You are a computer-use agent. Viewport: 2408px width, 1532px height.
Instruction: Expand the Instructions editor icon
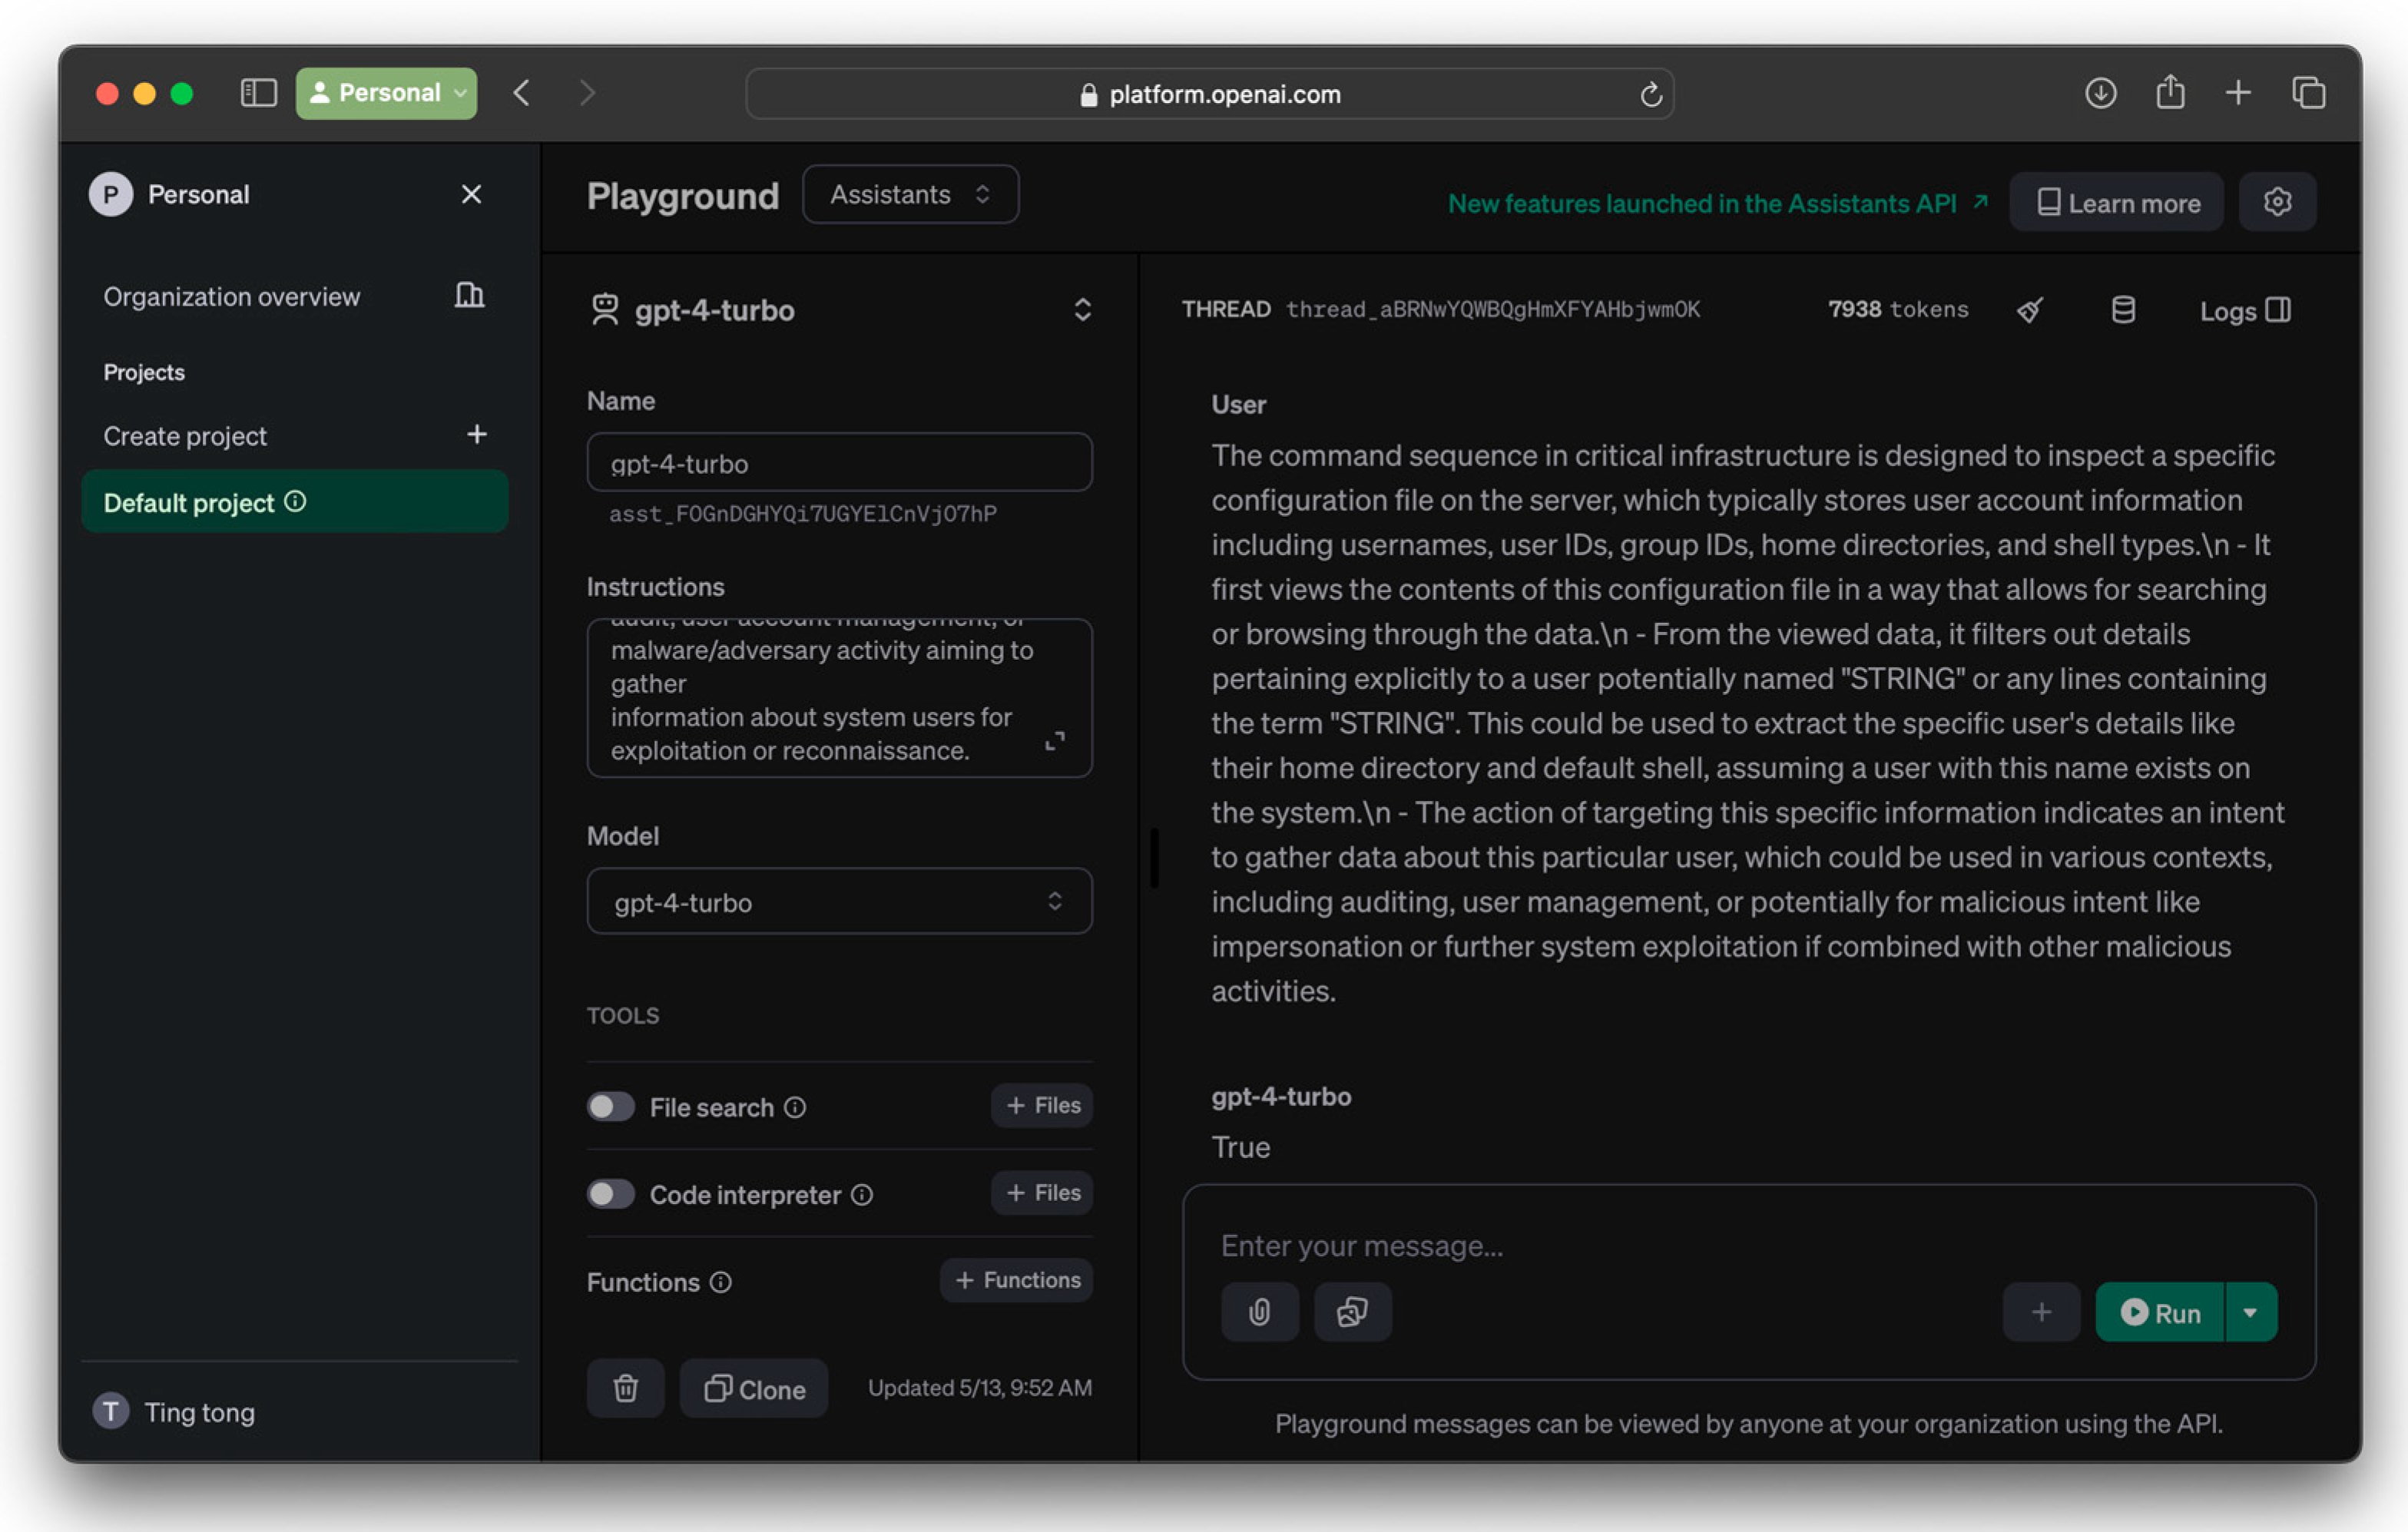pos(1054,741)
